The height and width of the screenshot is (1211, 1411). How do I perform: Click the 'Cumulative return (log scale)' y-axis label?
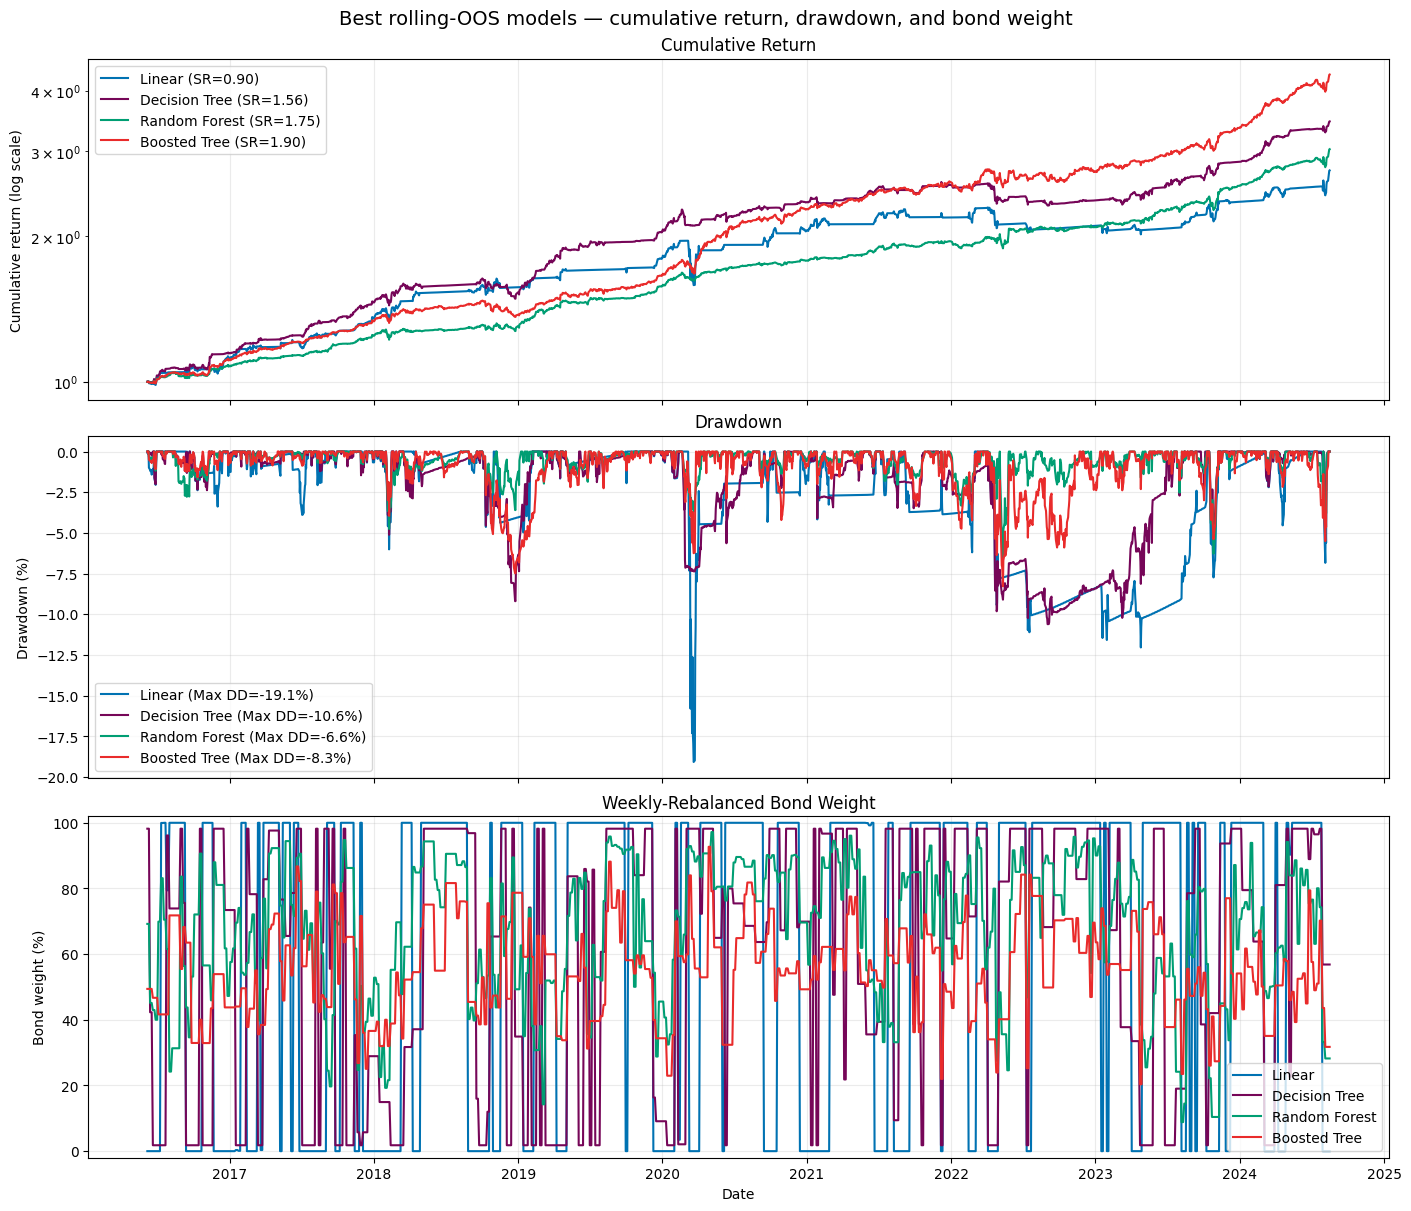(16, 230)
